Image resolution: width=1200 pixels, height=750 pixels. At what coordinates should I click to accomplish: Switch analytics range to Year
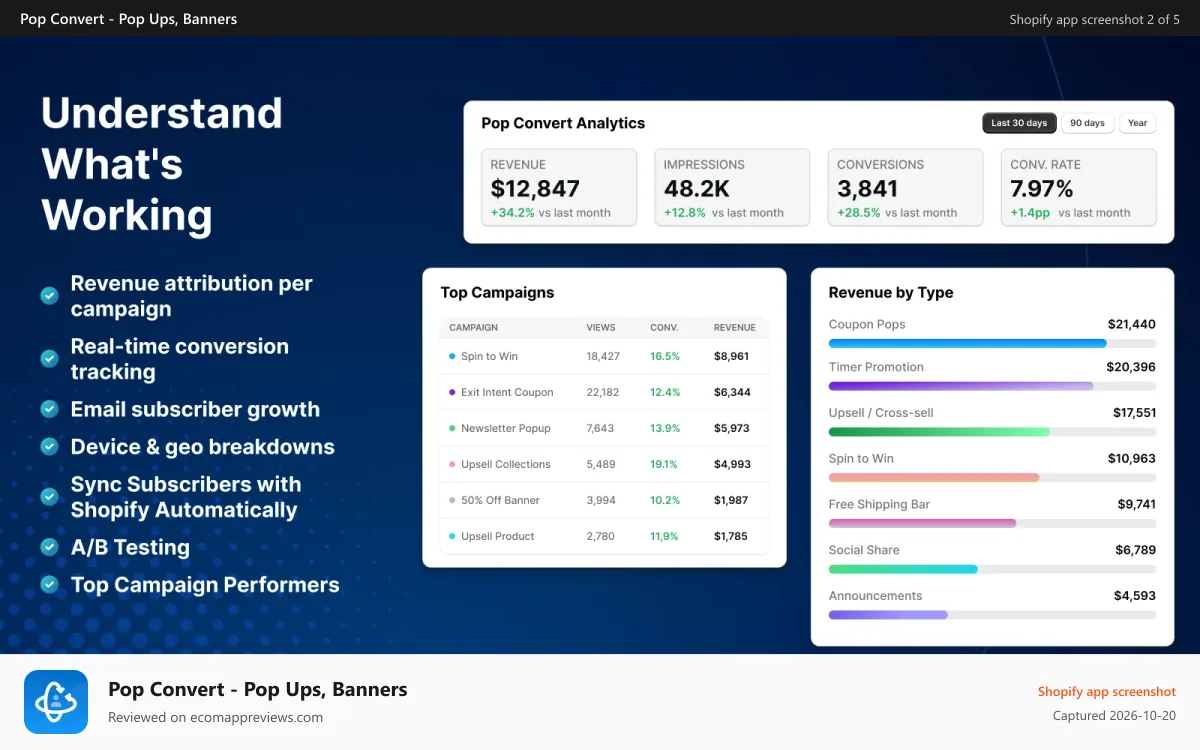tap(1138, 123)
